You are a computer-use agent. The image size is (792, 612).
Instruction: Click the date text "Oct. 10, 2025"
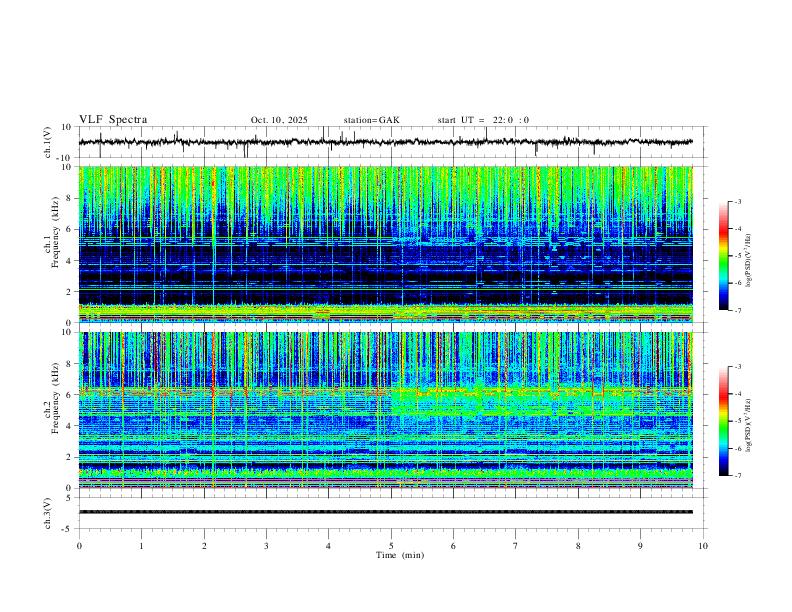click(279, 120)
